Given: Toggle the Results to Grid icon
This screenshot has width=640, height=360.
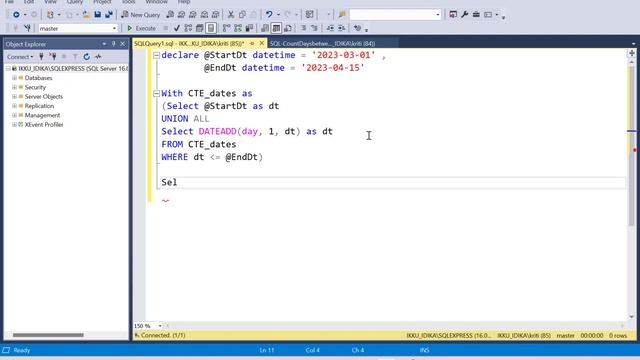Looking at the screenshot, I should (x=276, y=28).
